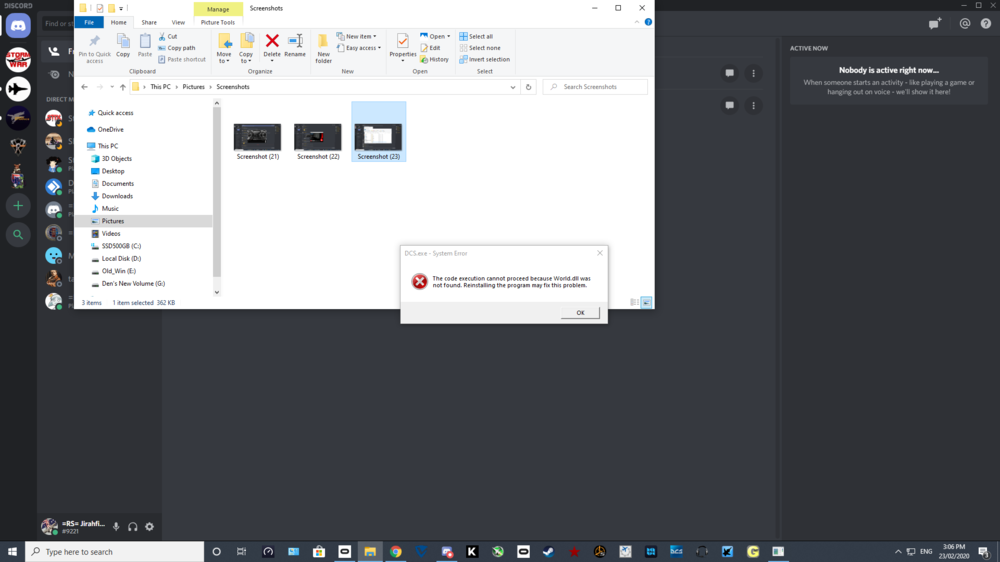
Task: Click the Delete icon in the ribbon
Action: click(272, 46)
